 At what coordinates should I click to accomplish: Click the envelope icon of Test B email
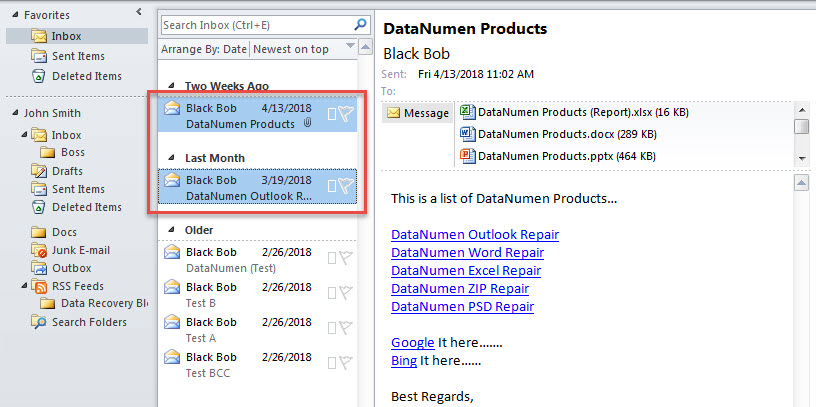172,287
